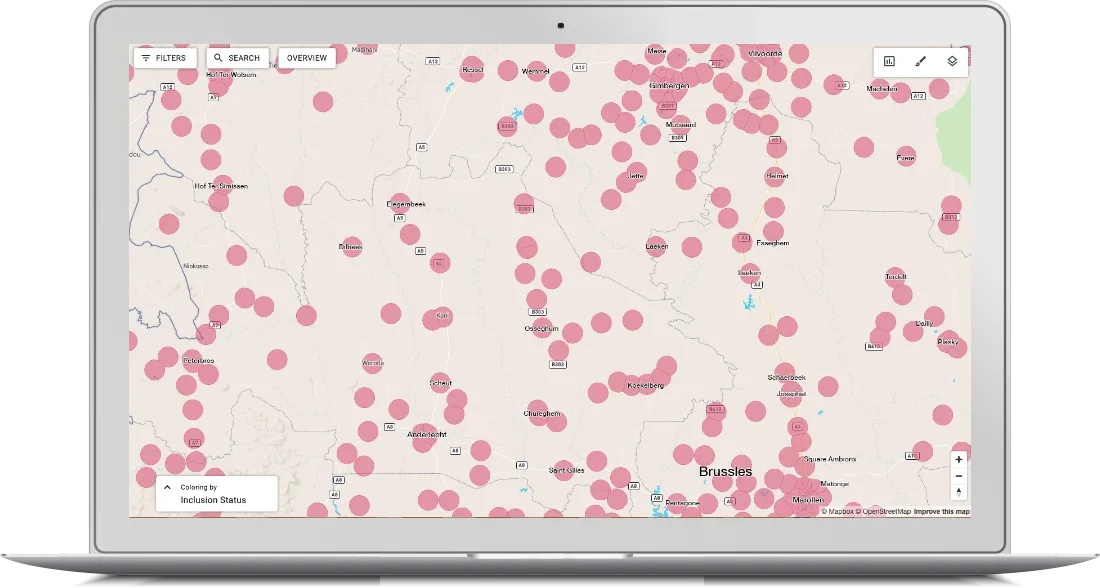Viewport: 1100px width, 588px height.
Task: Click the Dailly map label
Action: click(x=924, y=323)
